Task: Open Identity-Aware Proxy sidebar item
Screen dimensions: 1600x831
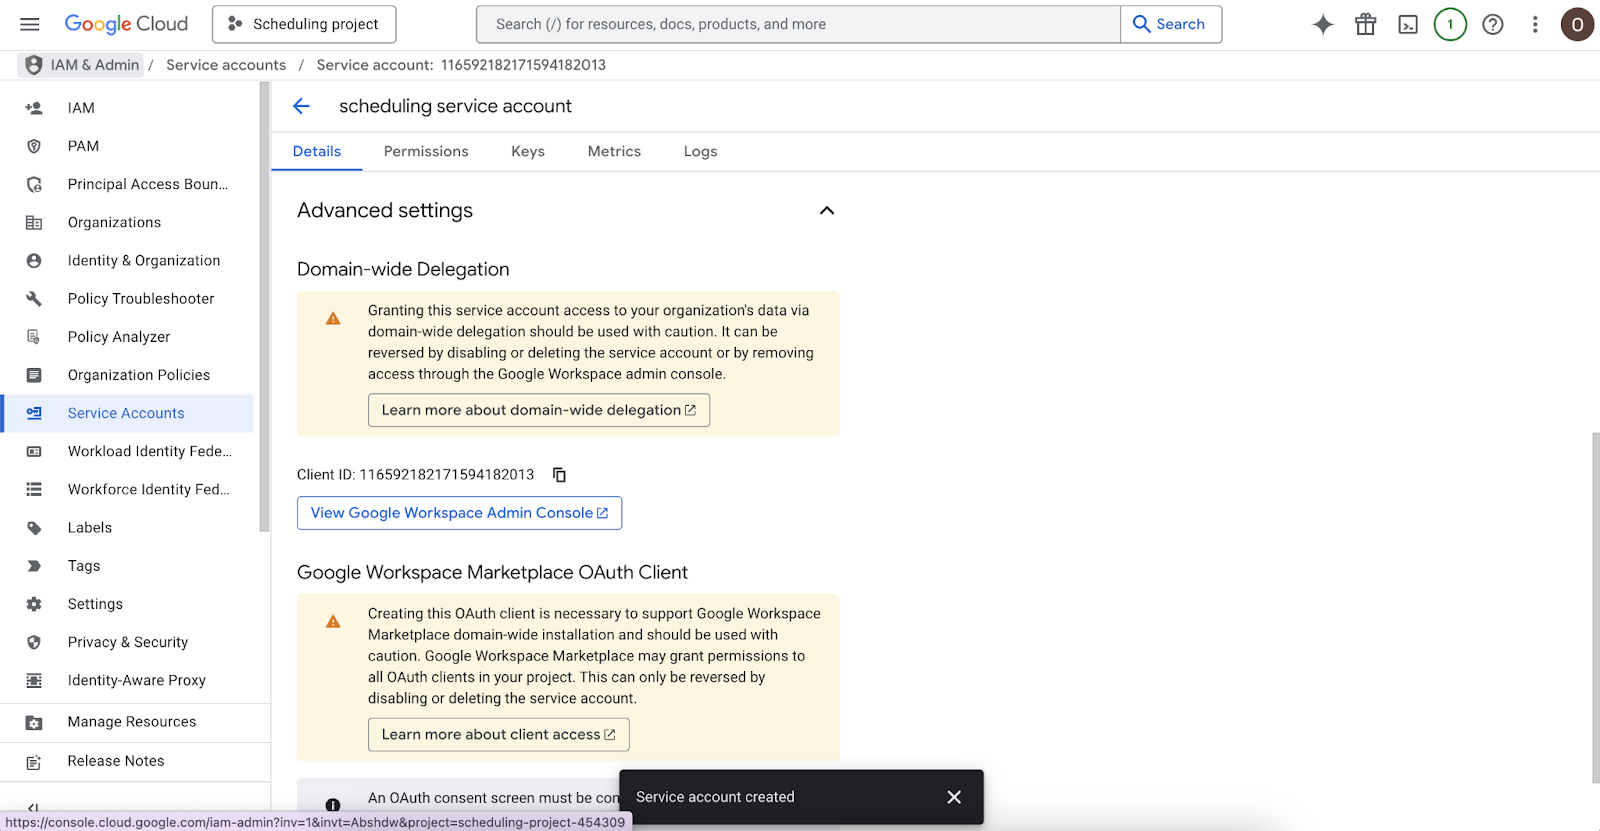Action: (127, 680)
